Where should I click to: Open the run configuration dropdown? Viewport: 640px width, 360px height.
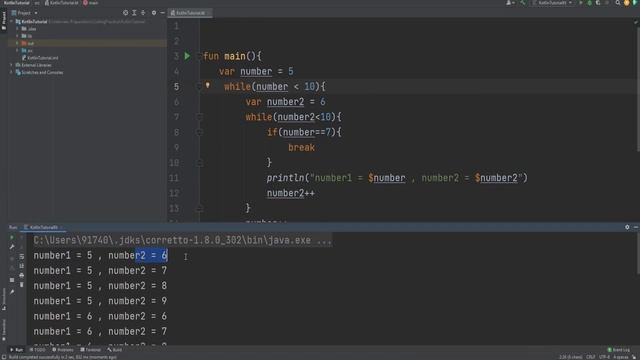[552, 3]
